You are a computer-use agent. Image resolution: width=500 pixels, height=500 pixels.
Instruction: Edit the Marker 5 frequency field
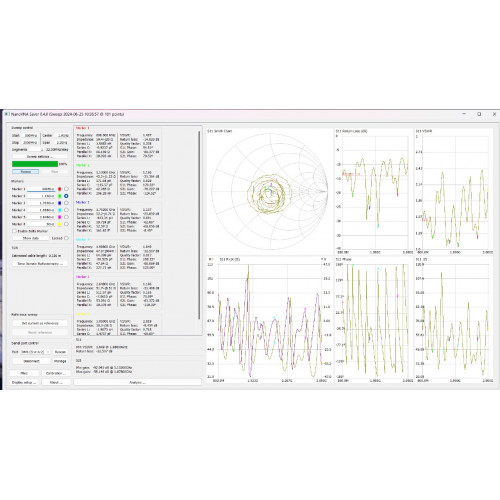(x=41, y=217)
